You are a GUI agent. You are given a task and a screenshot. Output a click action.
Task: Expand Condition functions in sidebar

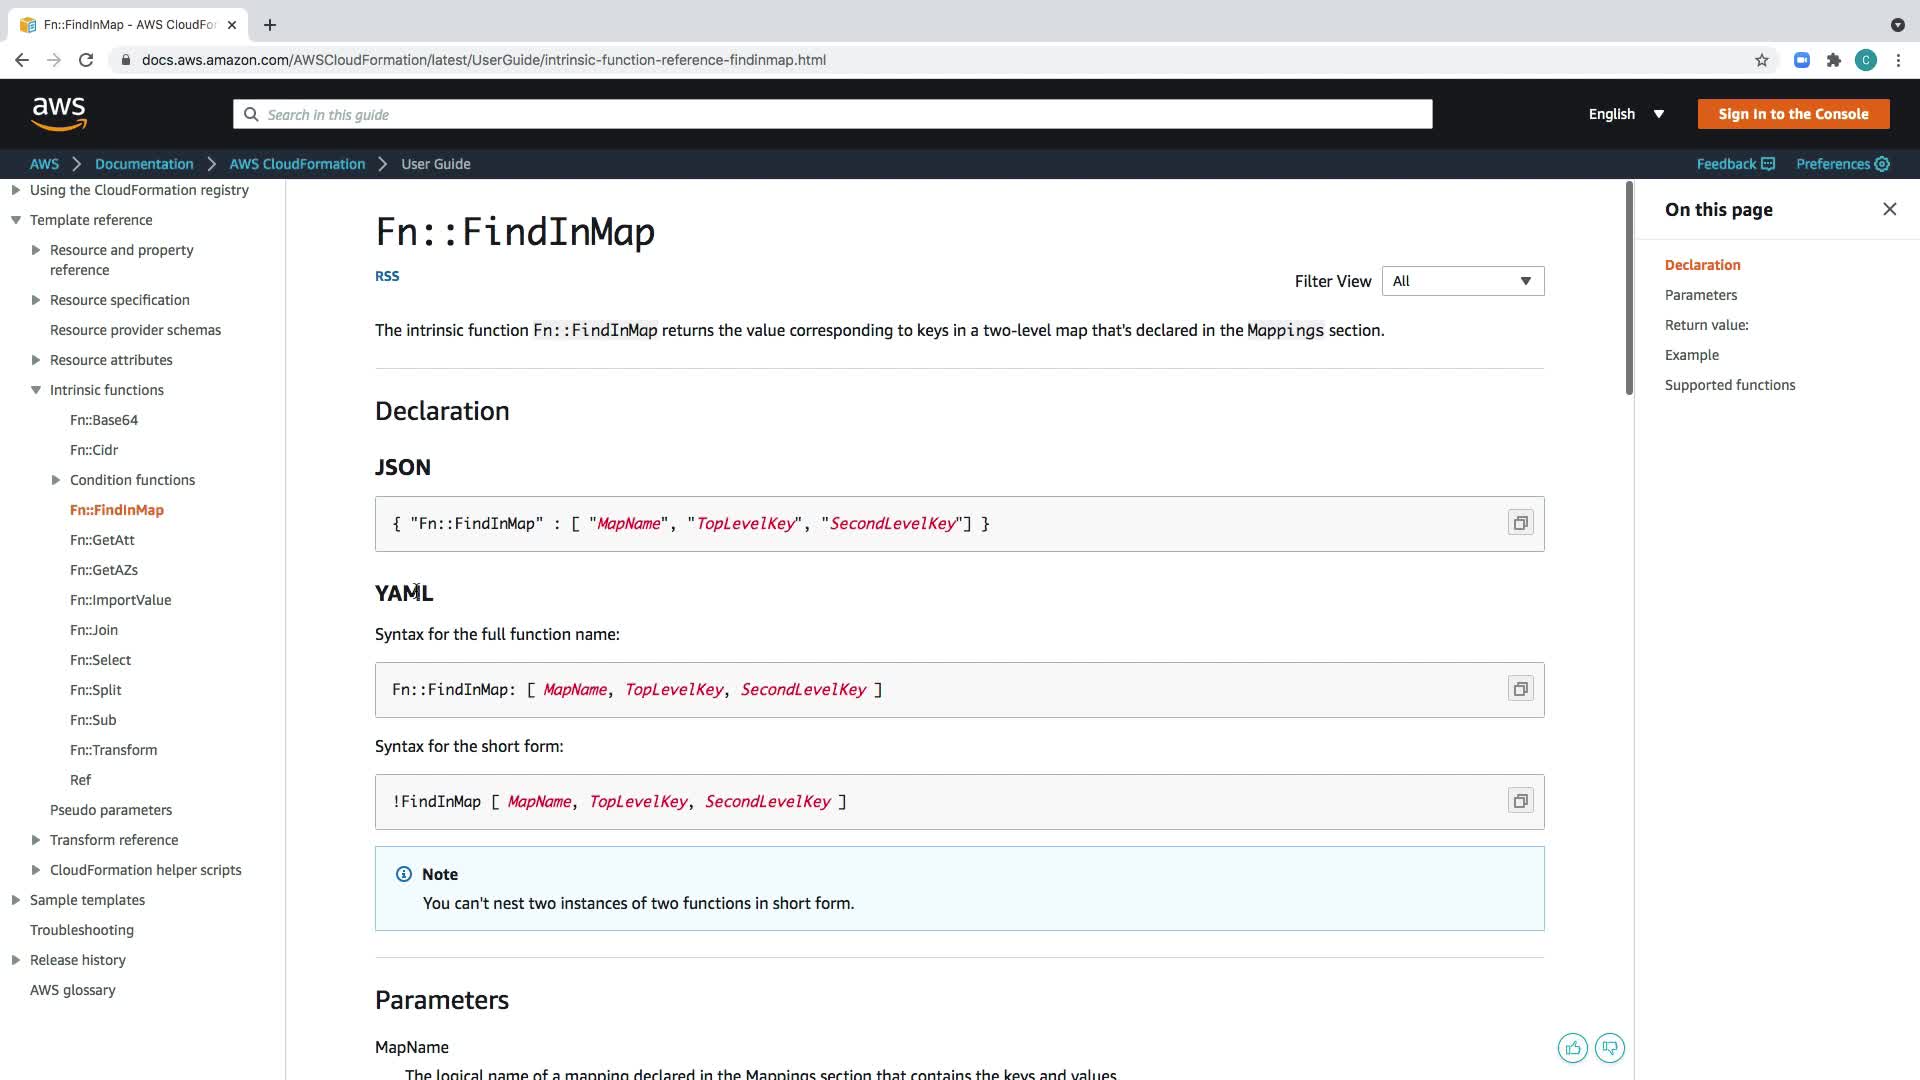point(56,480)
